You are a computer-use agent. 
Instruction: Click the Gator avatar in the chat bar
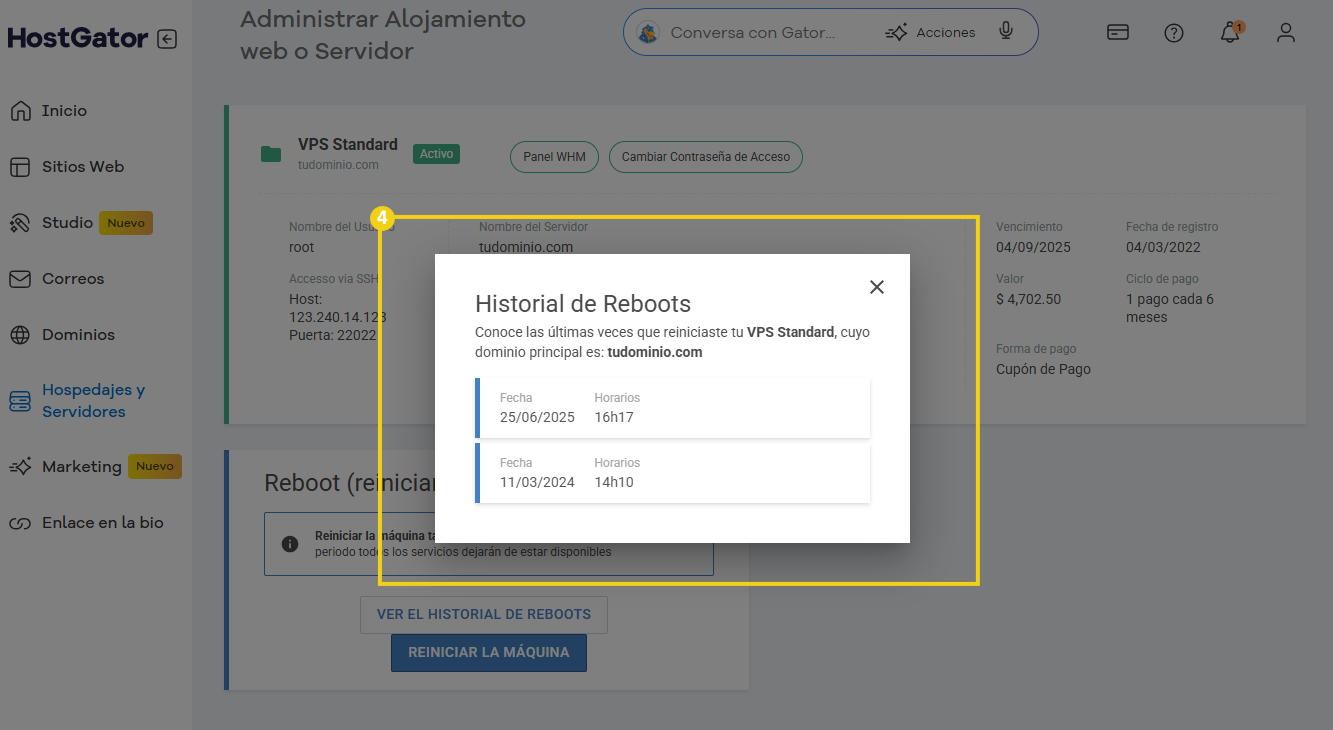point(648,33)
